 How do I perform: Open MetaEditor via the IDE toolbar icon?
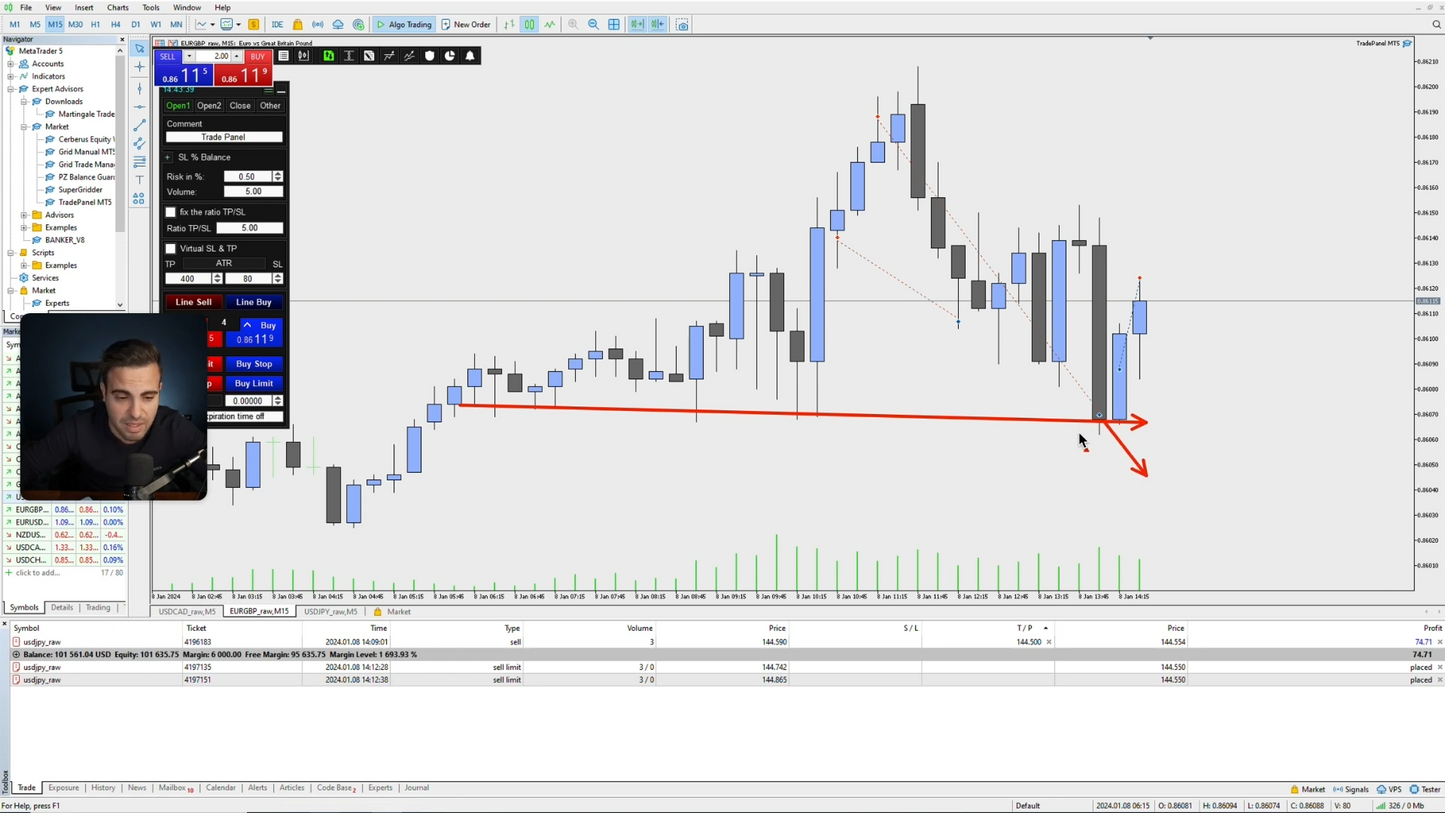coord(277,24)
